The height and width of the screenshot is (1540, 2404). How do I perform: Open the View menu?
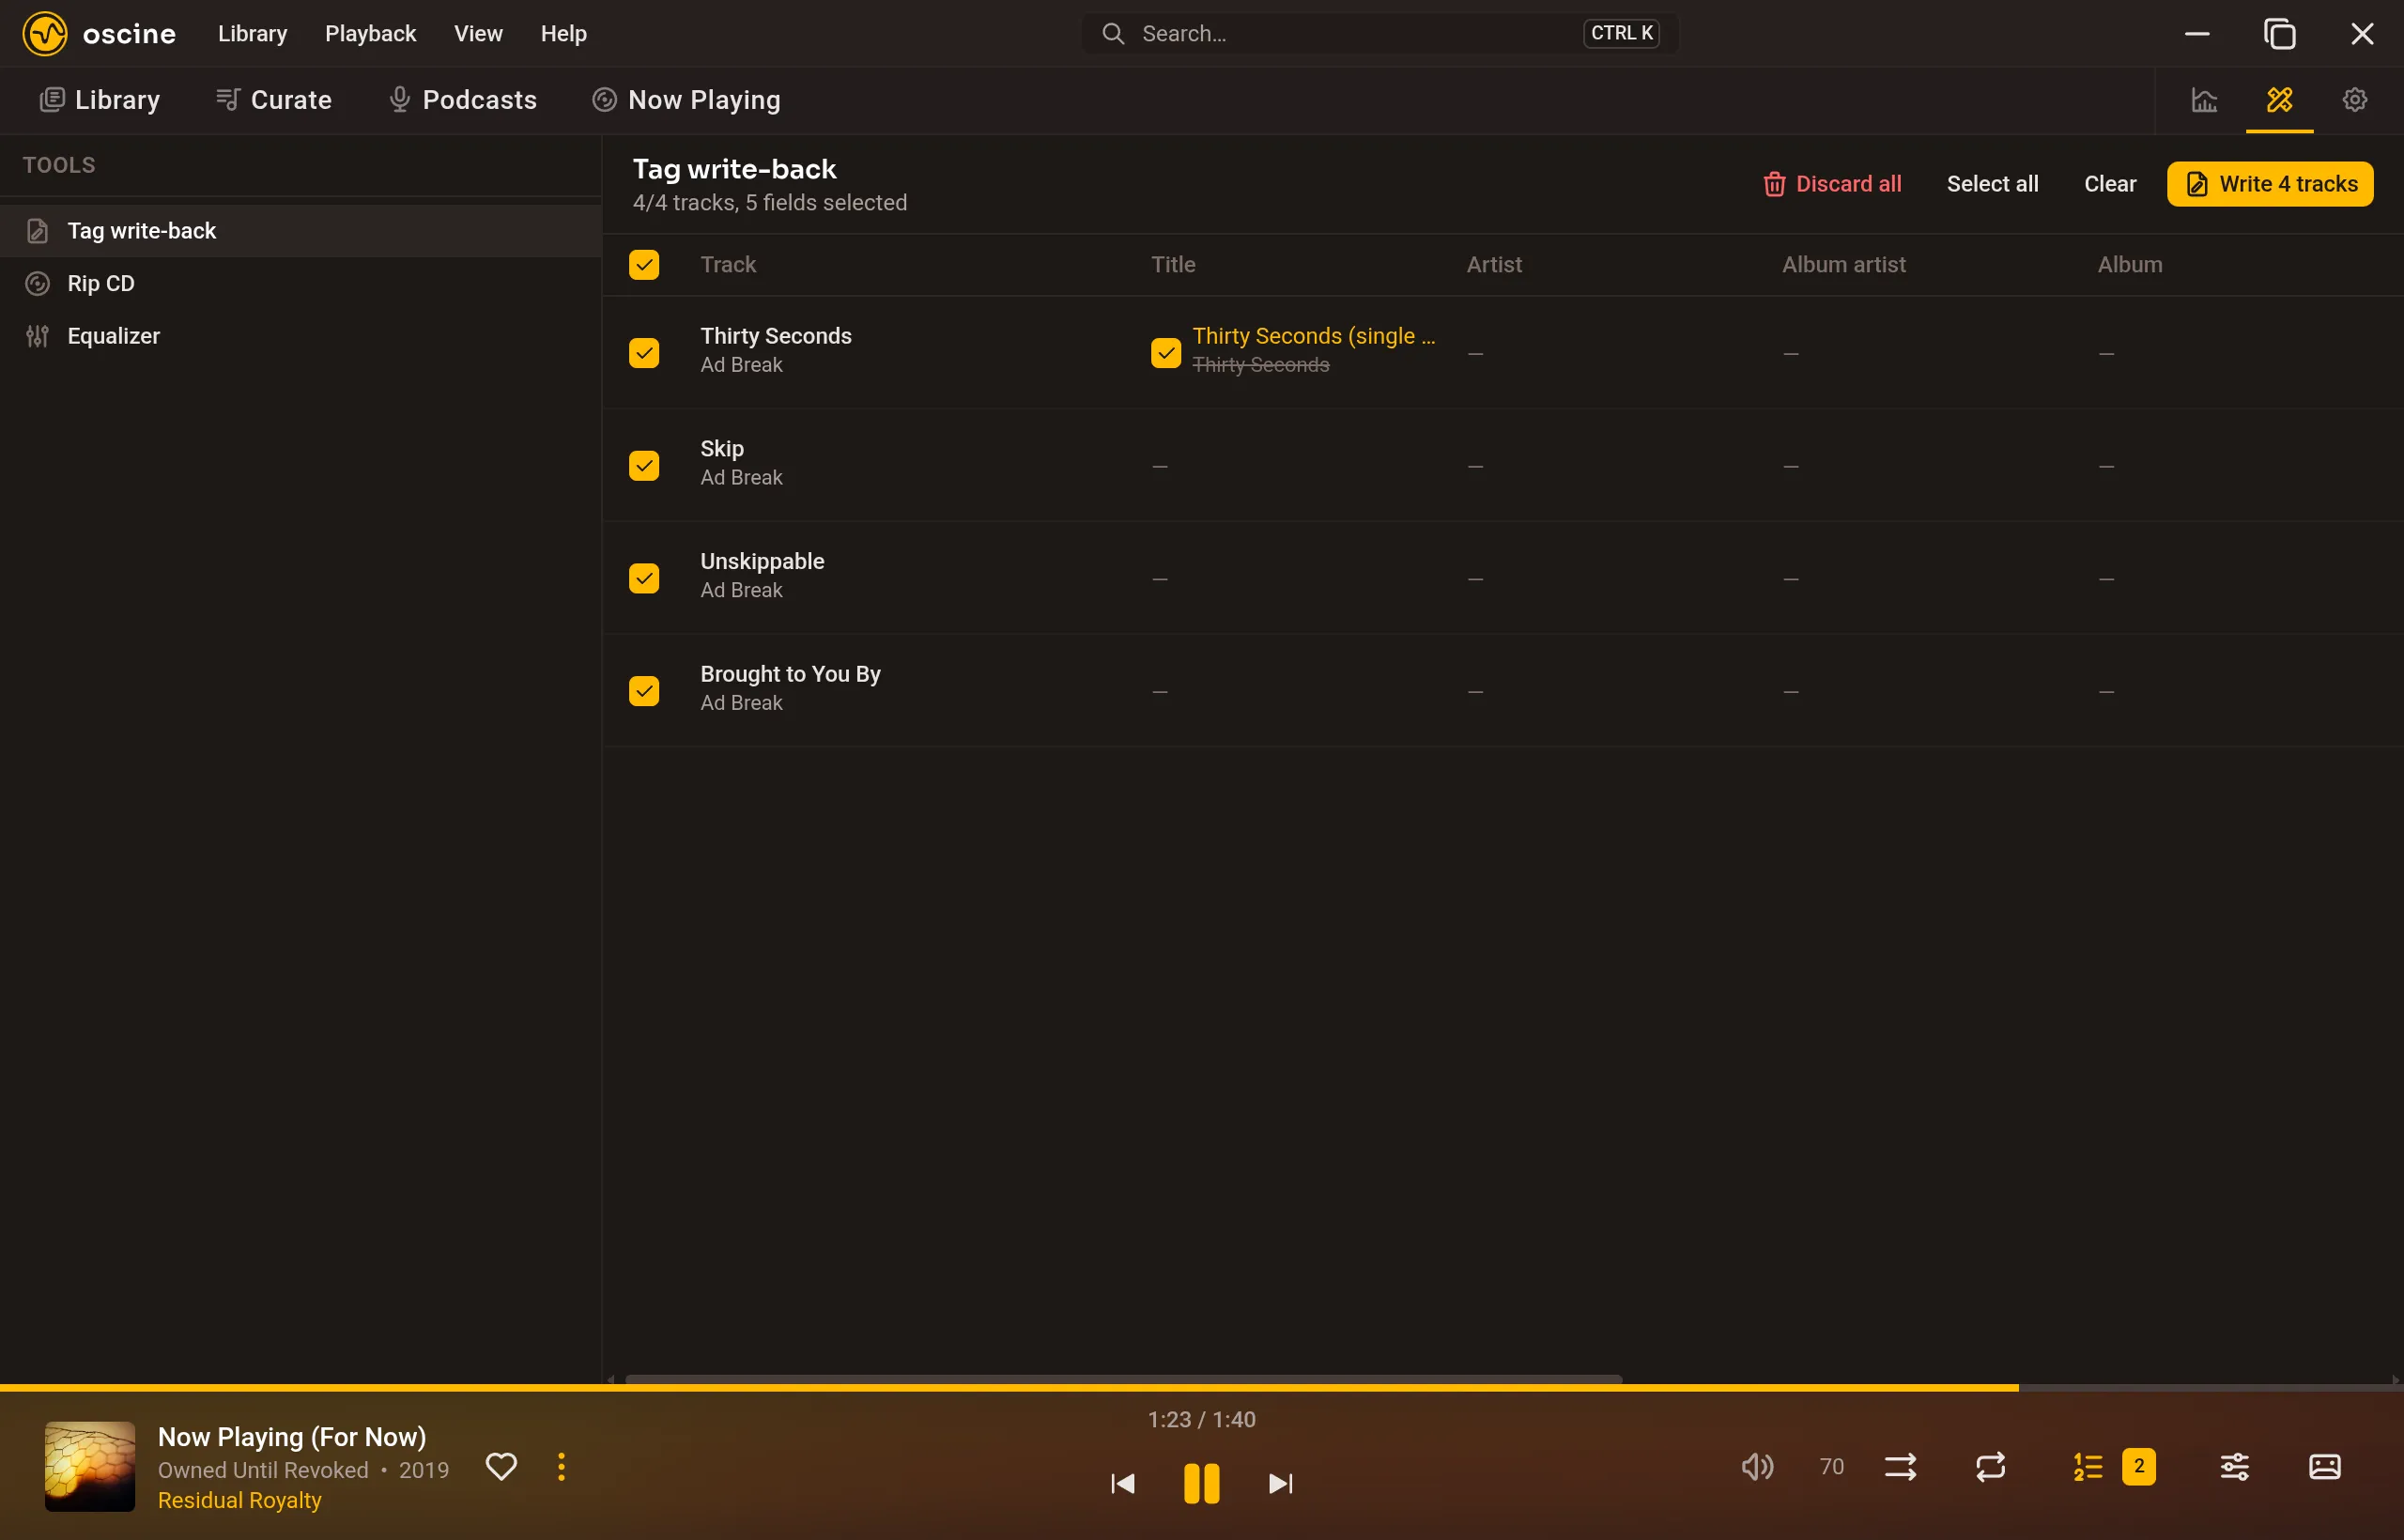(x=478, y=33)
